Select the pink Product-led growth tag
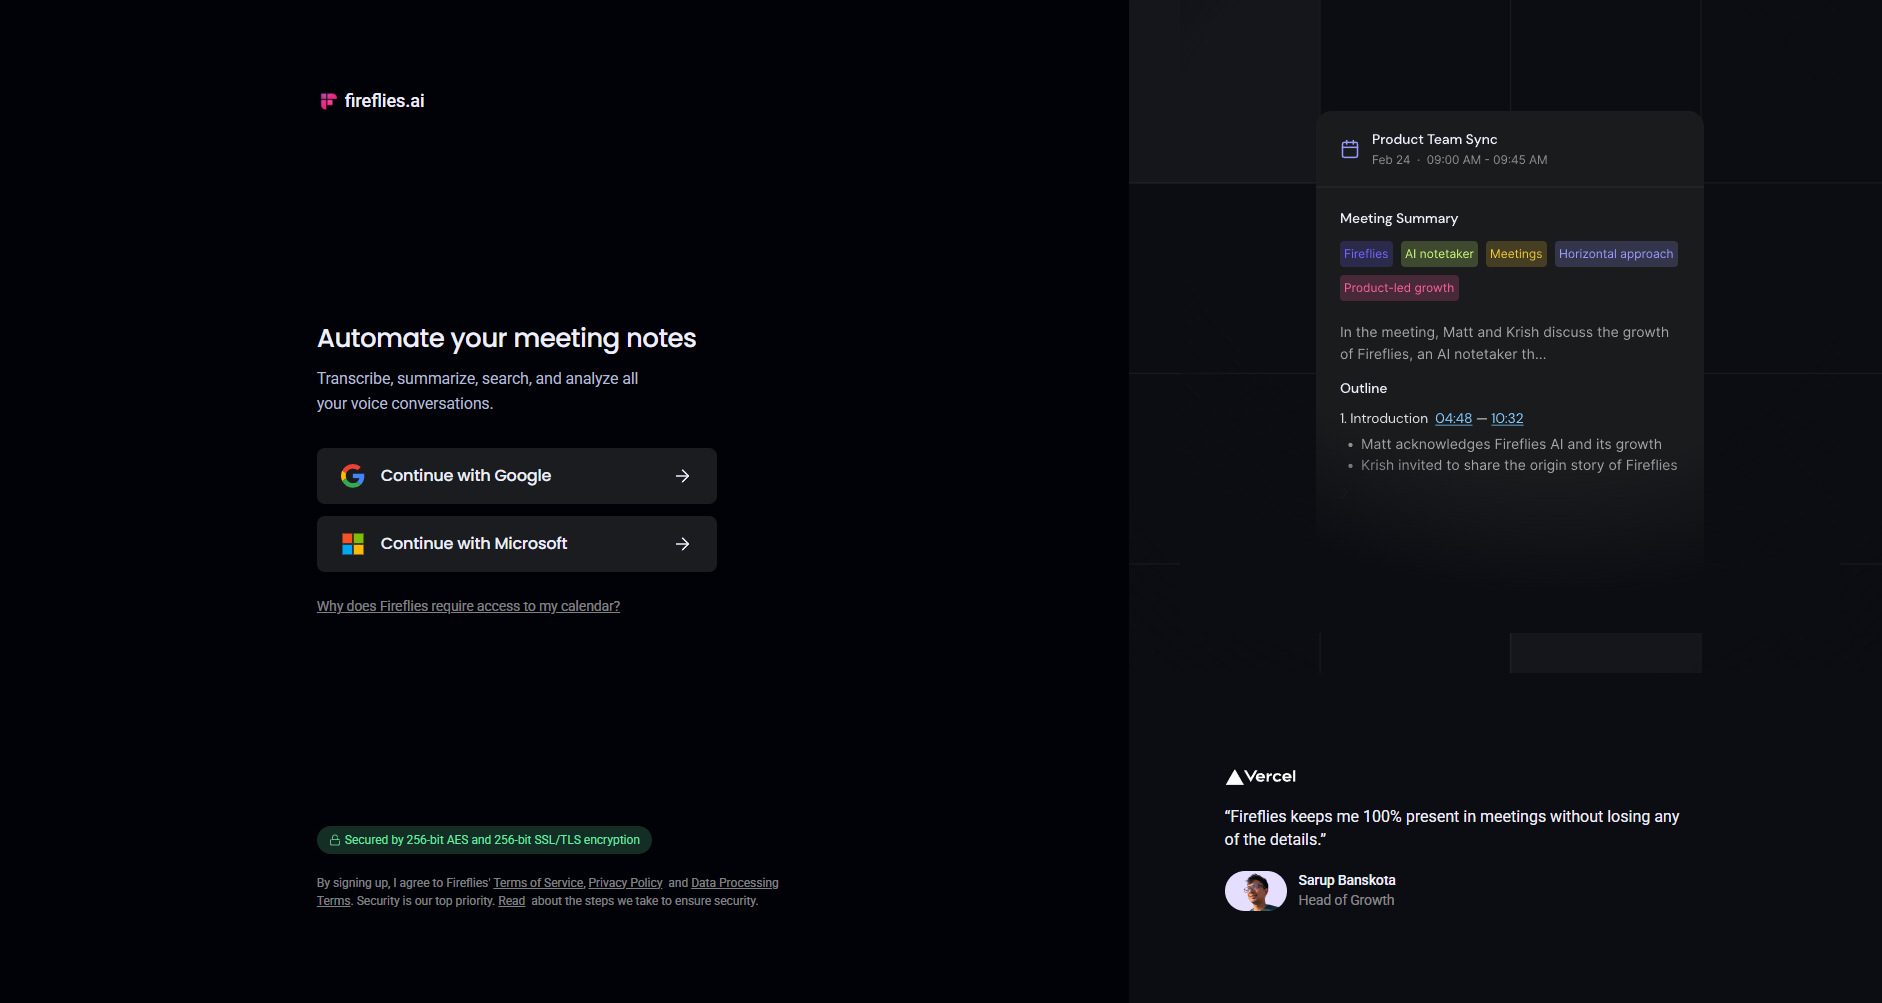This screenshot has width=1882, height=1003. point(1399,288)
